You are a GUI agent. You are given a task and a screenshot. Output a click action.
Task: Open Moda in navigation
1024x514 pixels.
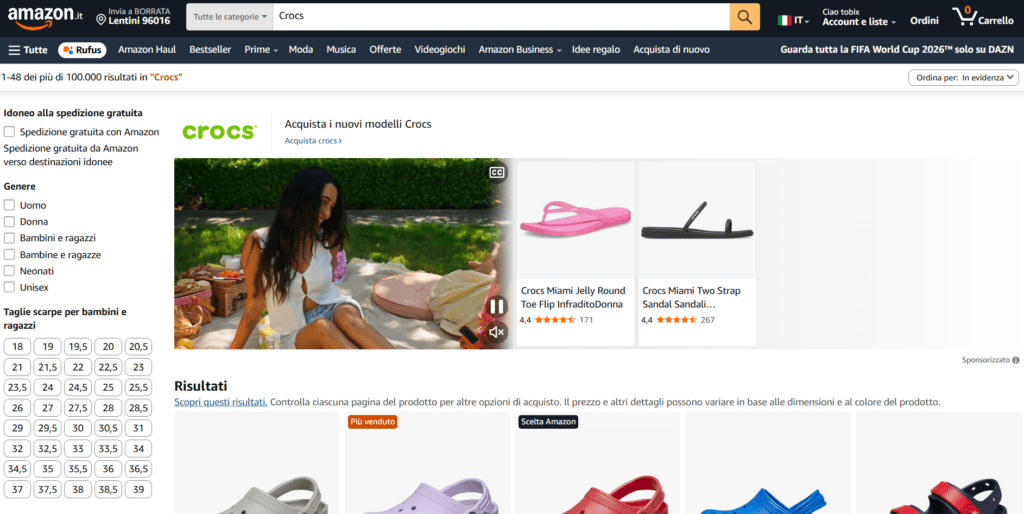point(300,50)
